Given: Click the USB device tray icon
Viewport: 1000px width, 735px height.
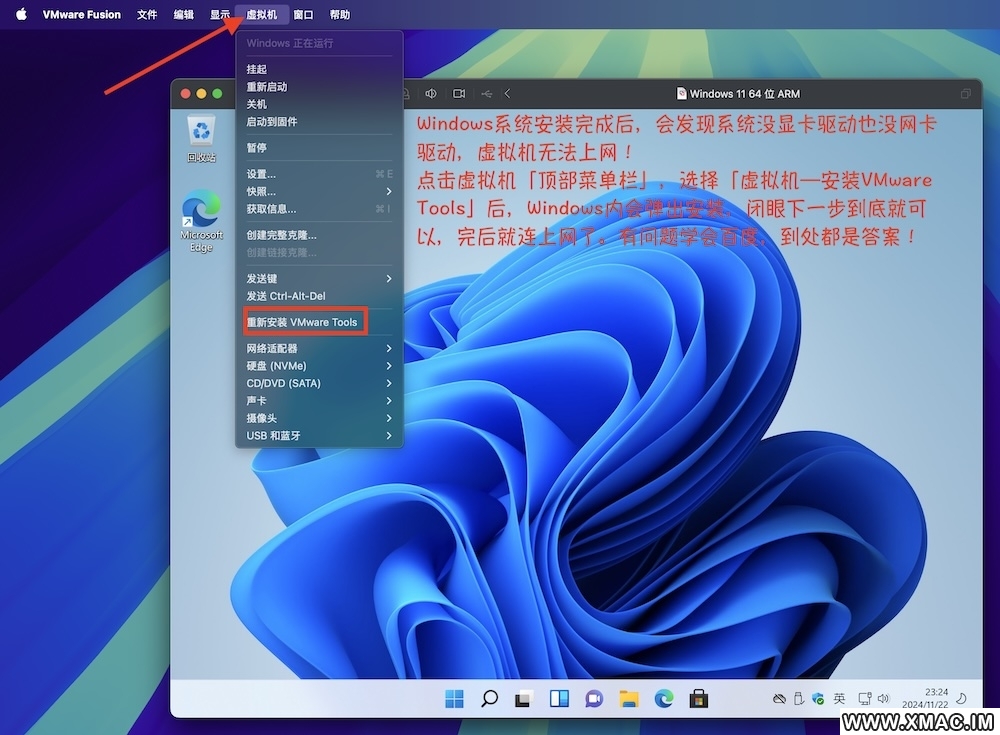Looking at the screenshot, I should pos(798,699).
